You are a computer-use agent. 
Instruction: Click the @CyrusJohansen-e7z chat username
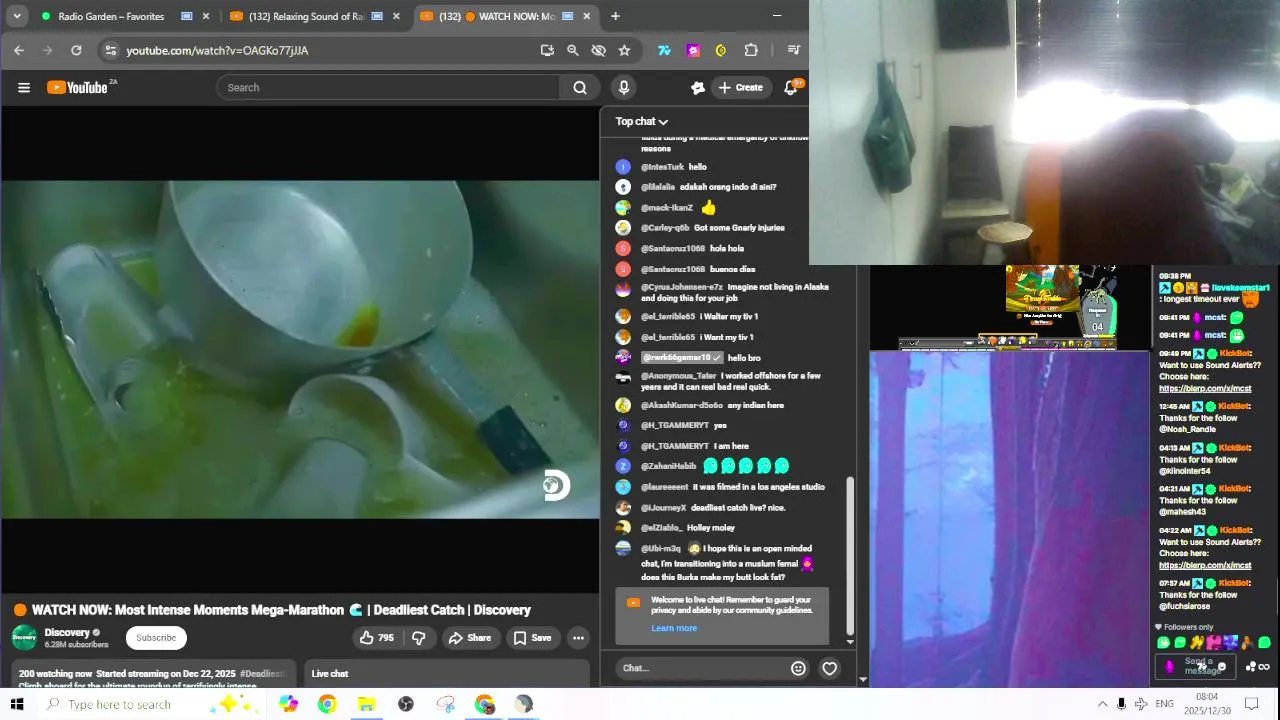point(682,287)
